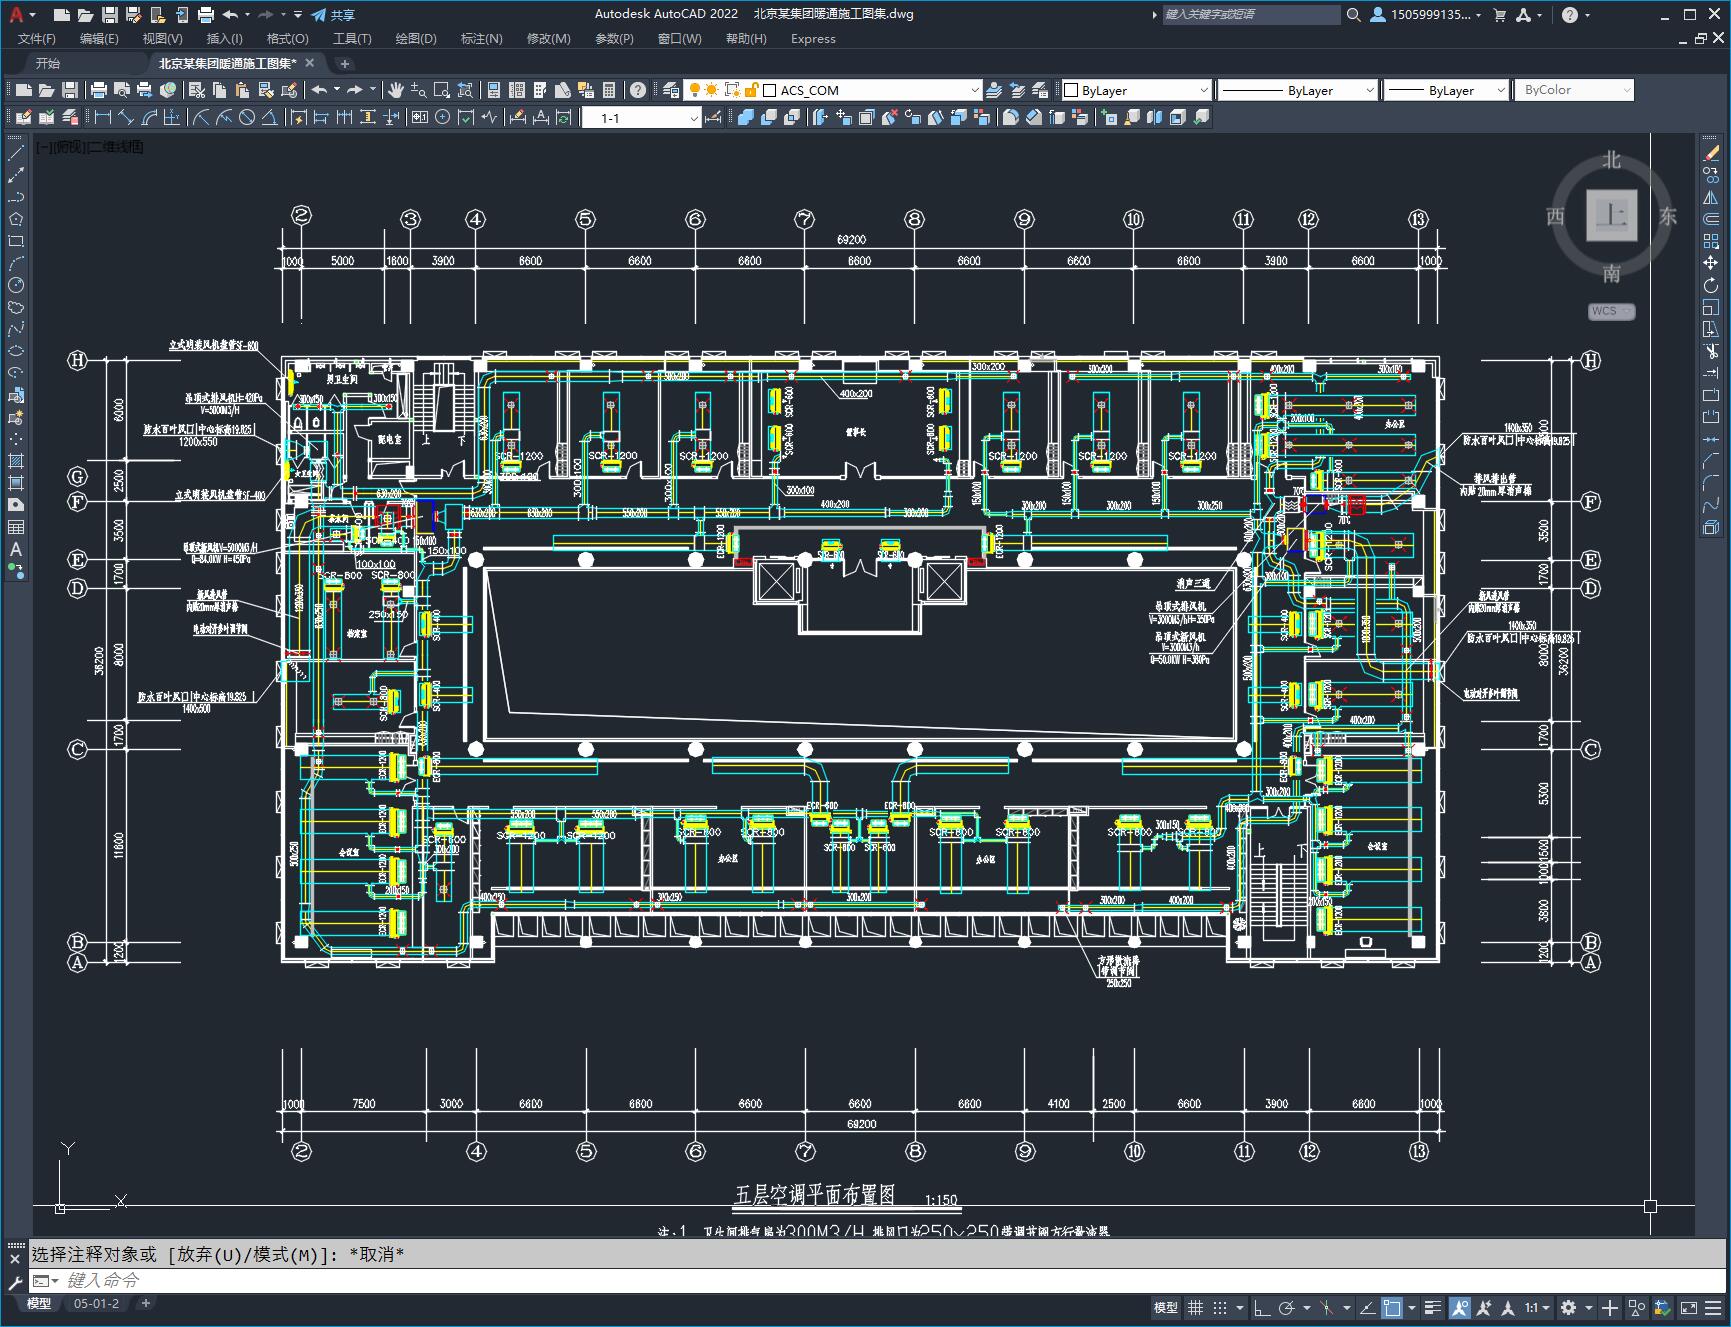The height and width of the screenshot is (1327, 1731).
Task: Select the Polygon draw tool
Action: tap(16, 219)
